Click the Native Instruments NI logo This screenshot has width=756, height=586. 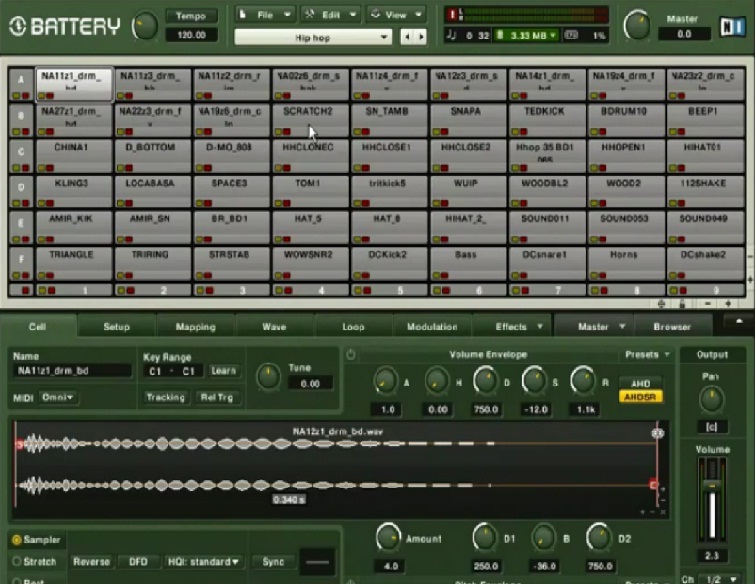coord(732,27)
